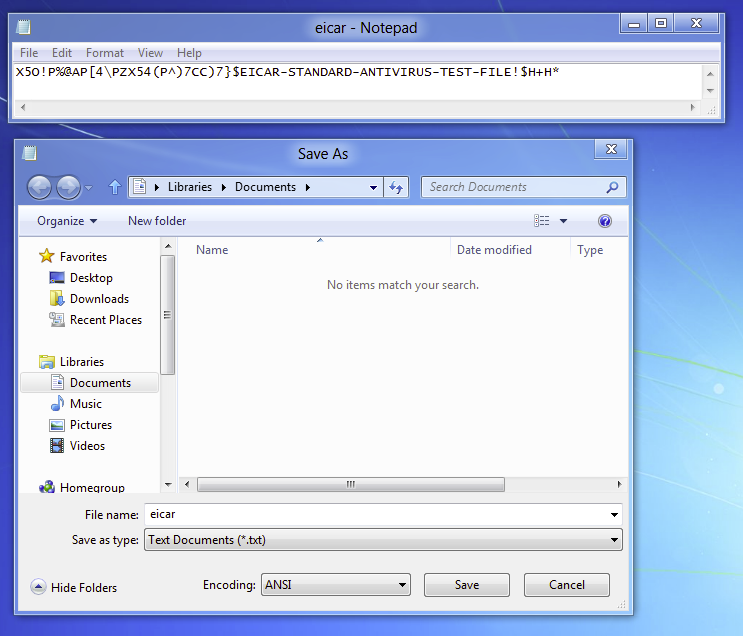Open the Organize menu
The width and height of the screenshot is (743, 636).
coord(67,221)
